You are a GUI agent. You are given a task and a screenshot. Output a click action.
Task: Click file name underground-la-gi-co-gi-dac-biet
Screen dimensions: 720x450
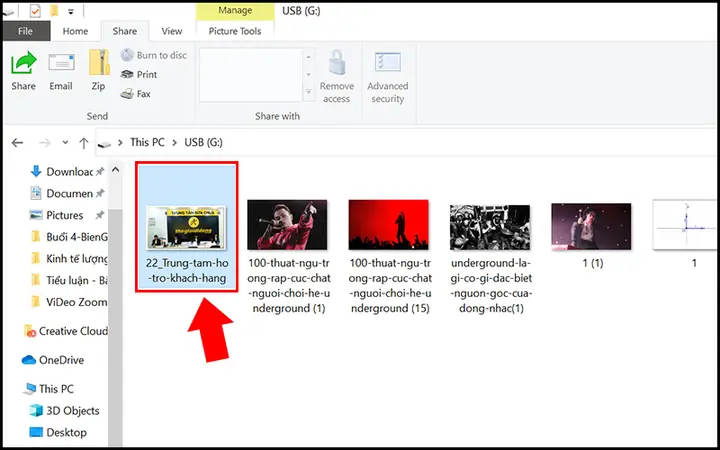click(491, 285)
